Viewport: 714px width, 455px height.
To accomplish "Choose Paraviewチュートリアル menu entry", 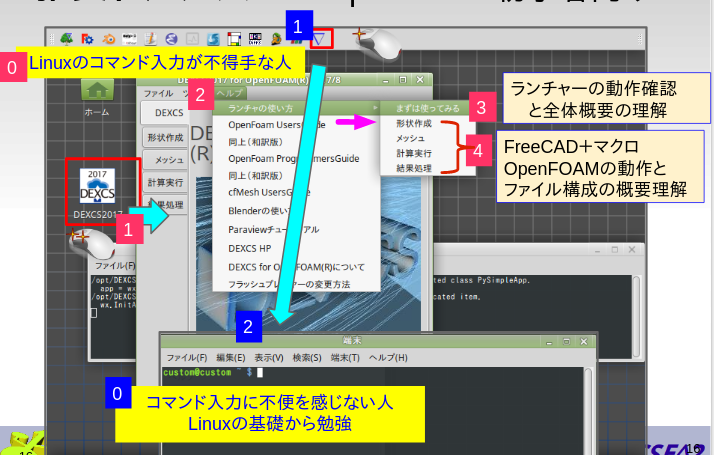I will pyautogui.click(x=273, y=230).
